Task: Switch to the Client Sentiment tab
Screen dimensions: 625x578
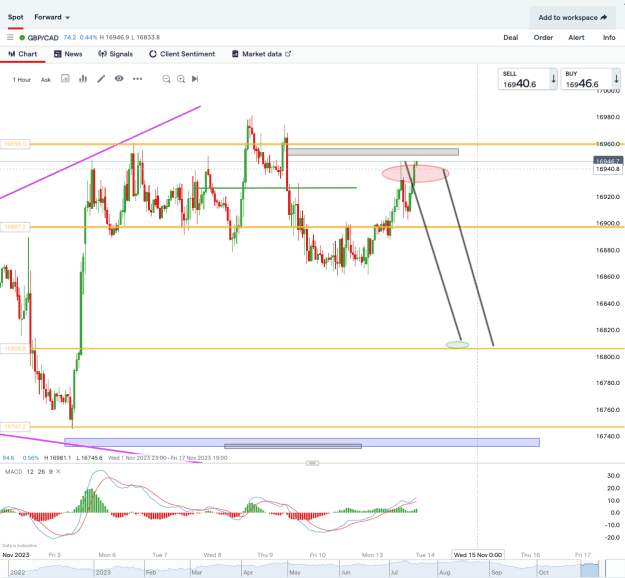Action: point(182,54)
